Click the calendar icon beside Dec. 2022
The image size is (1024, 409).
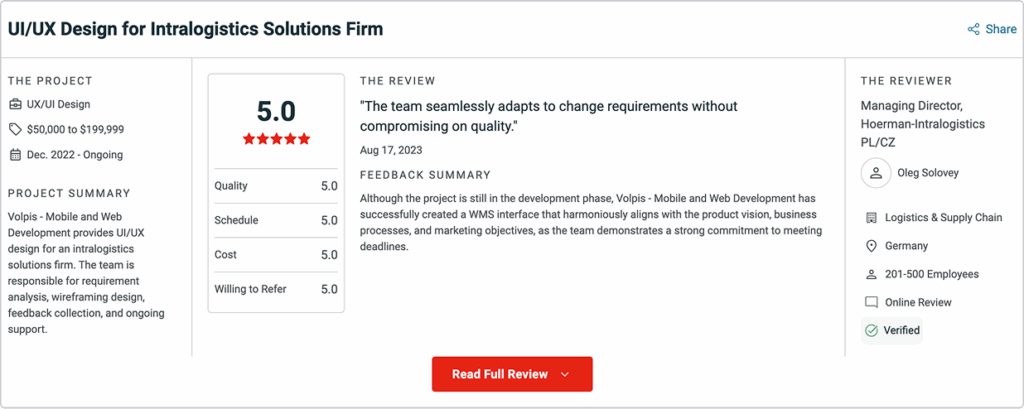[x=15, y=155]
